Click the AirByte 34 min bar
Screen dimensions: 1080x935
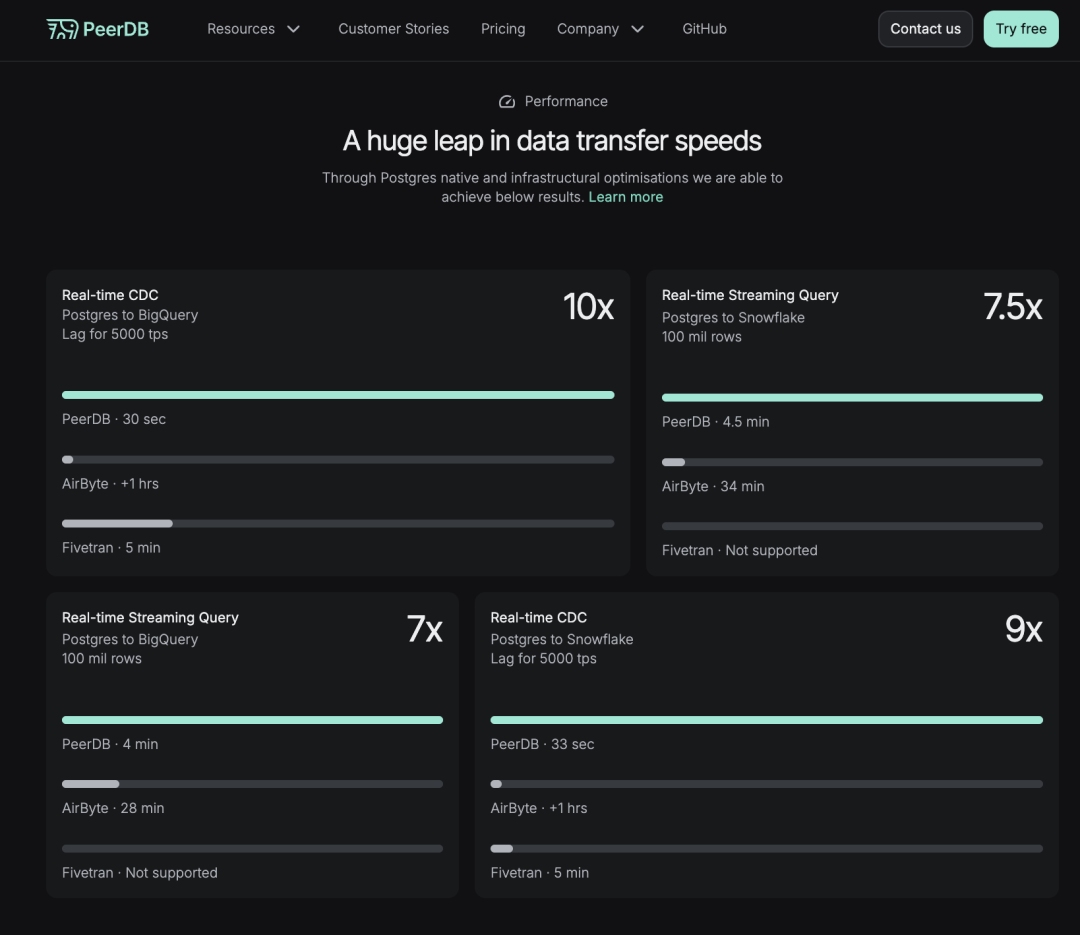click(852, 462)
